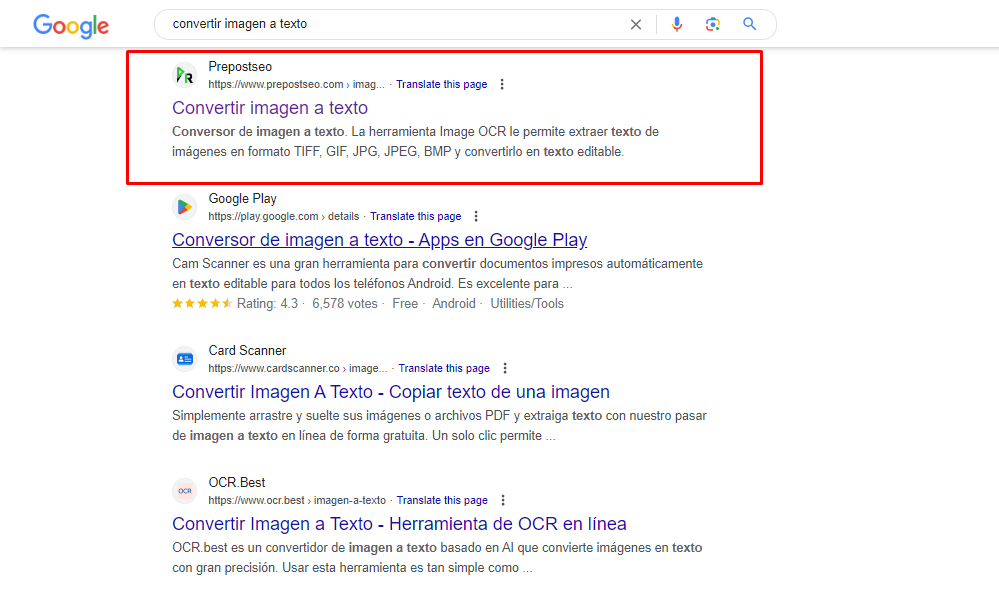This screenshot has width=999, height=606.
Task: Clear the search query with the X icon
Action: point(636,23)
